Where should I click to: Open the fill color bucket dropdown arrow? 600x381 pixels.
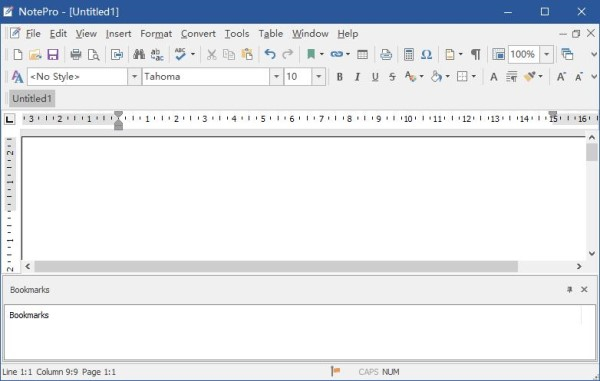click(x=447, y=77)
